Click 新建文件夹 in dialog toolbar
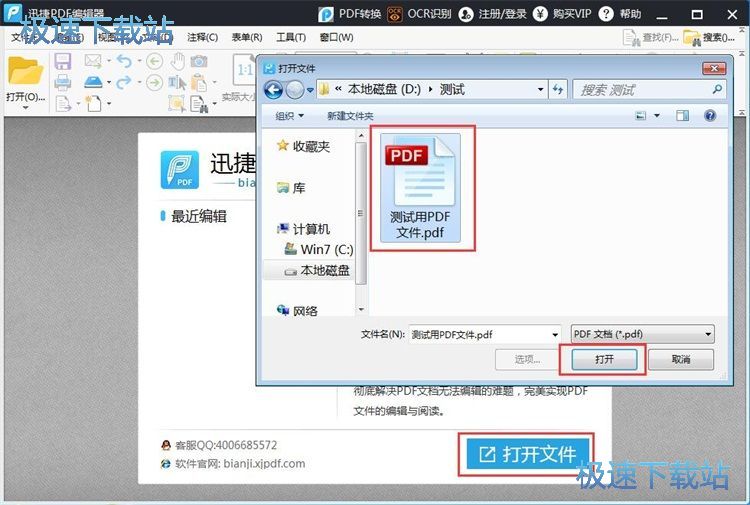This screenshot has width=750, height=505. [350, 116]
